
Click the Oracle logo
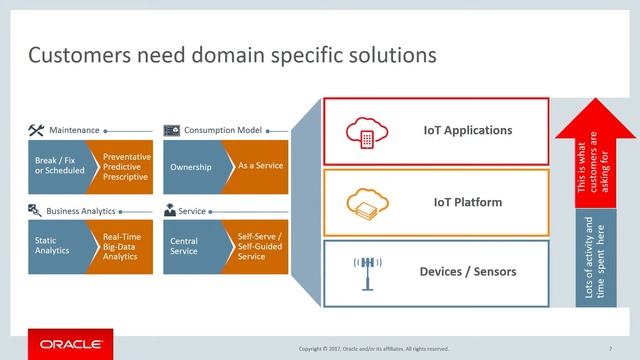pyautogui.click(x=71, y=344)
